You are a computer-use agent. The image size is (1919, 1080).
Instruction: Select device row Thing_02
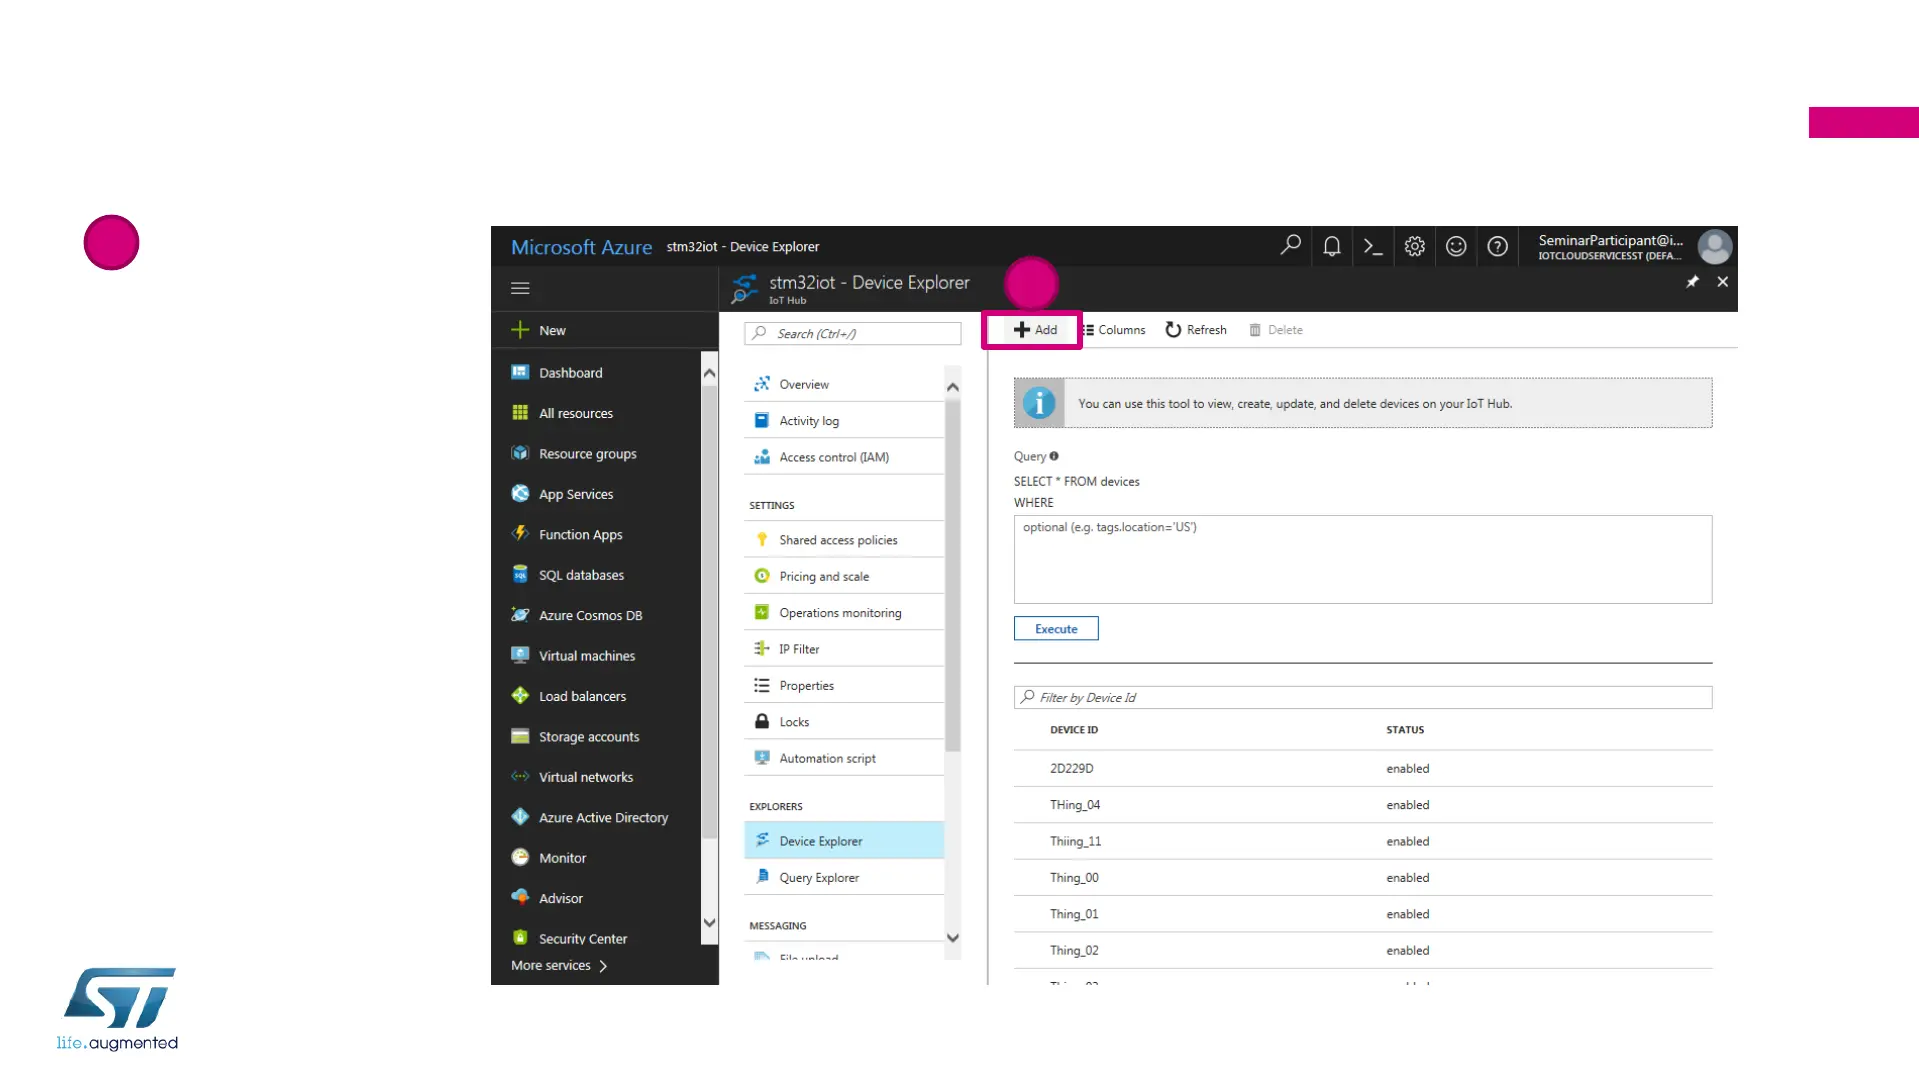click(x=1362, y=950)
